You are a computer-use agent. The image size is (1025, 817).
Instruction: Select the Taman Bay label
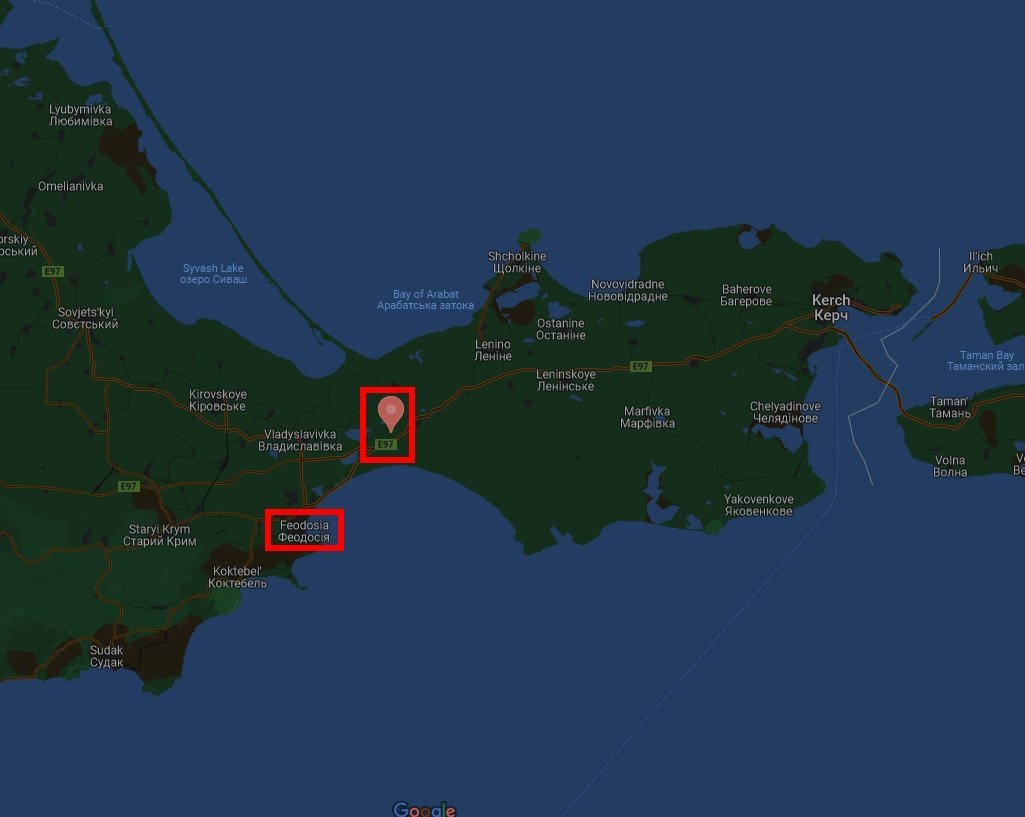(986, 360)
